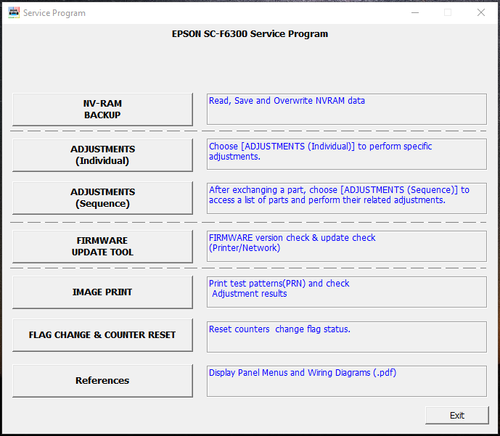Open ADJUSTMENTS (Sequence) menu
Image resolution: width=500 pixels, height=436 pixels.
point(102,198)
